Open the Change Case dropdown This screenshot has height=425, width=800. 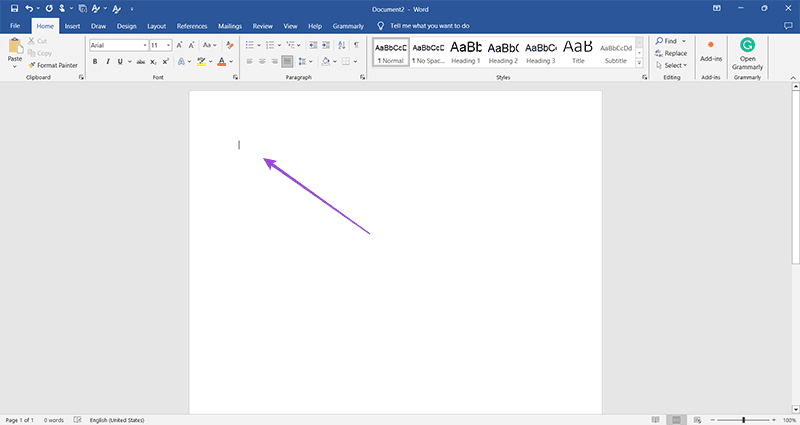point(209,45)
